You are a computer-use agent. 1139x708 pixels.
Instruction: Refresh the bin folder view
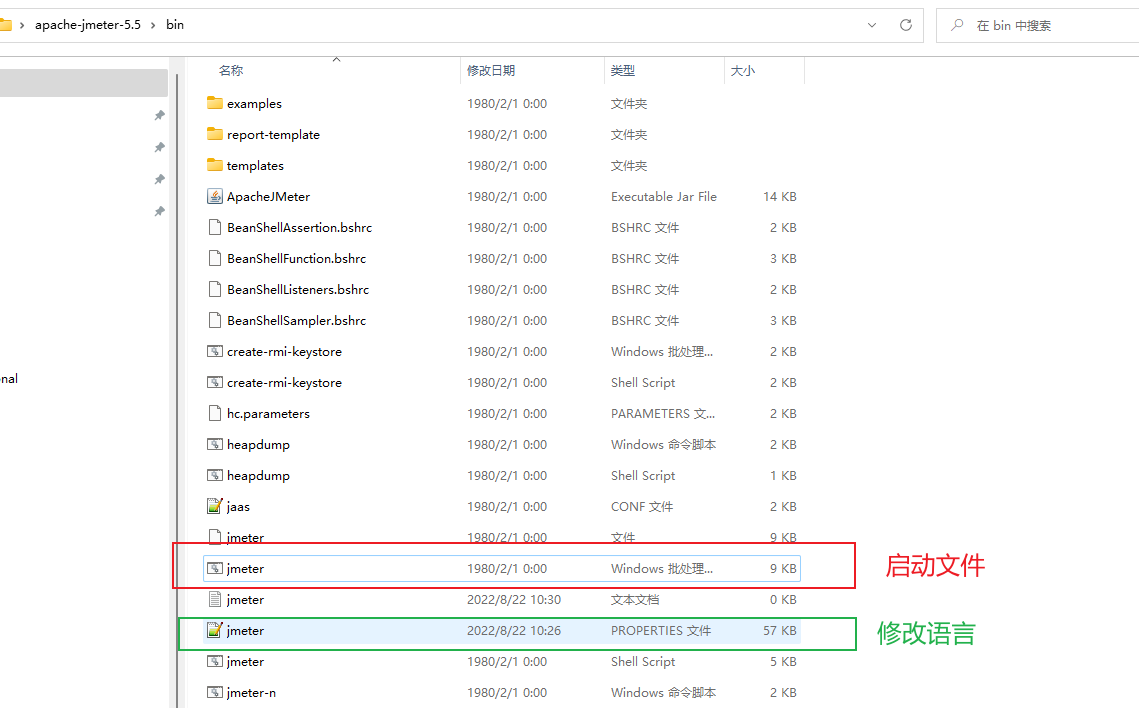click(x=906, y=25)
